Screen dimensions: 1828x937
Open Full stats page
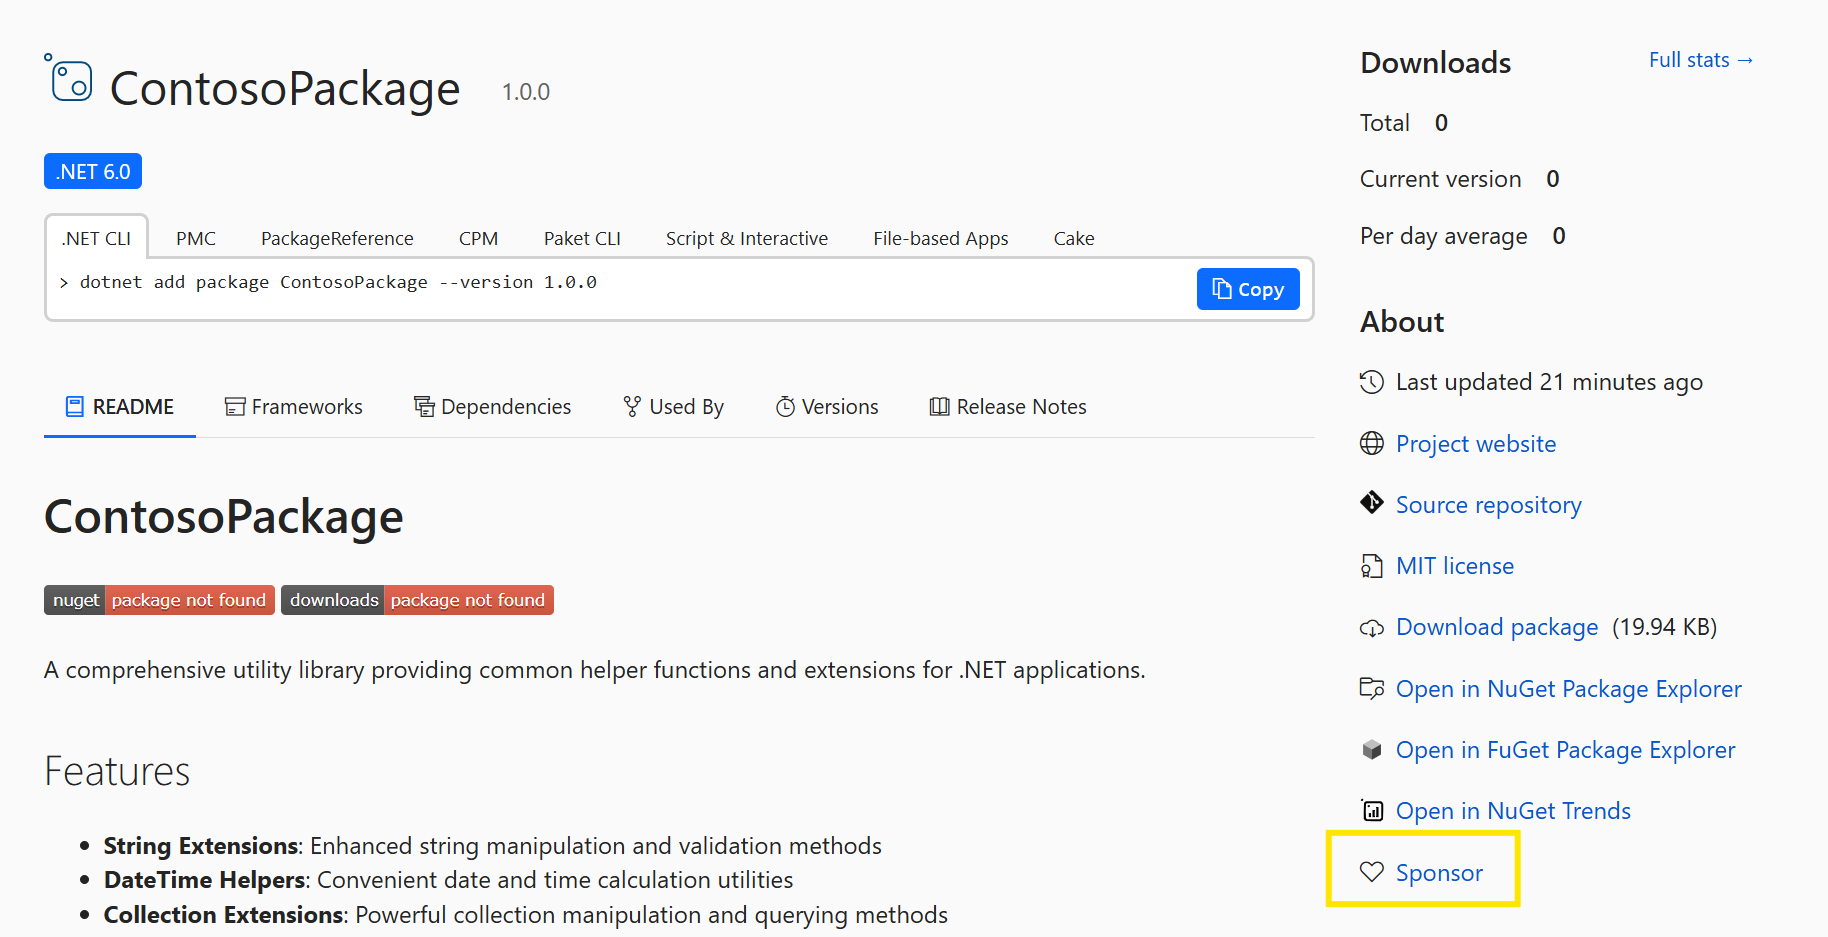click(1700, 60)
